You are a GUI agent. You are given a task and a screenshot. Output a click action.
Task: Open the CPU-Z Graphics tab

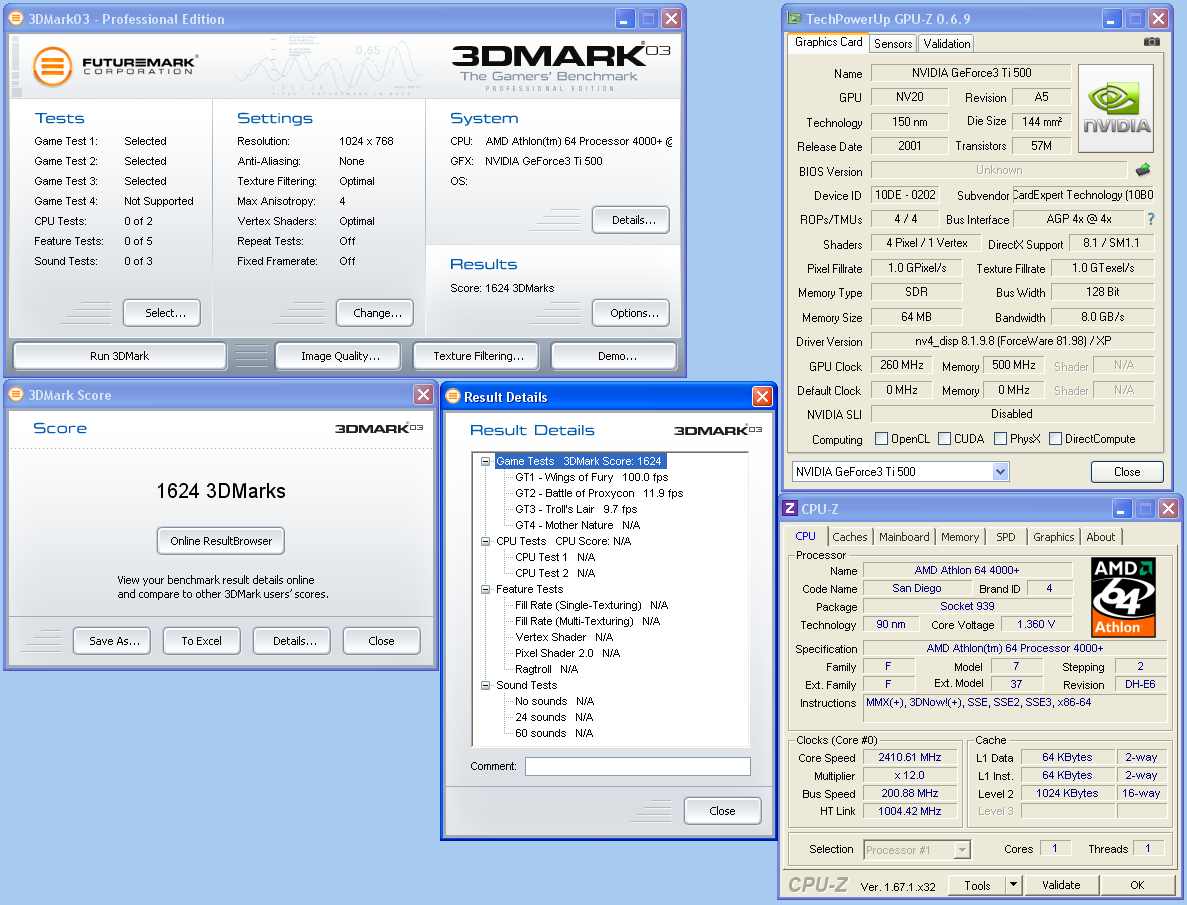pos(1053,537)
